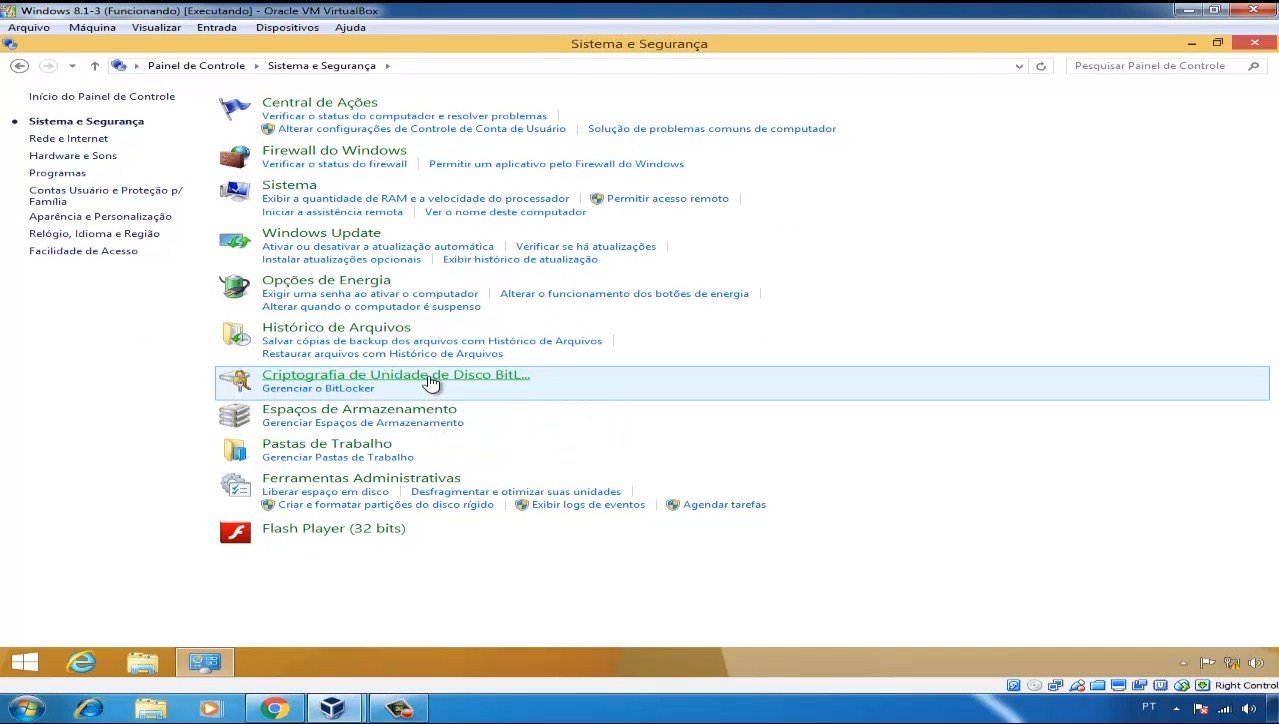The height and width of the screenshot is (724, 1279).
Task: Go up one level with the up arrow
Action: click(x=95, y=66)
